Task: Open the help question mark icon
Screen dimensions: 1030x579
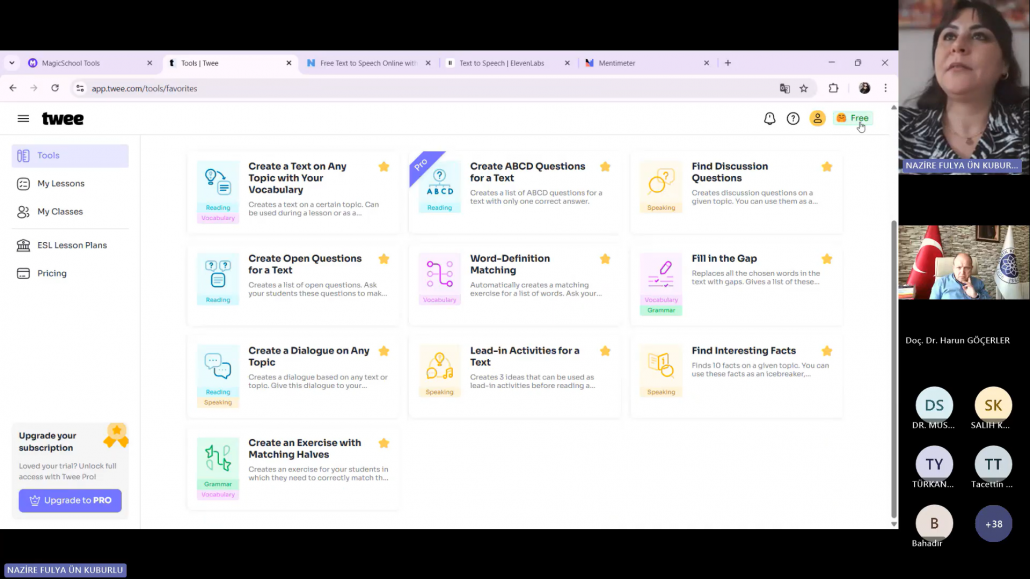Action: point(793,119)
